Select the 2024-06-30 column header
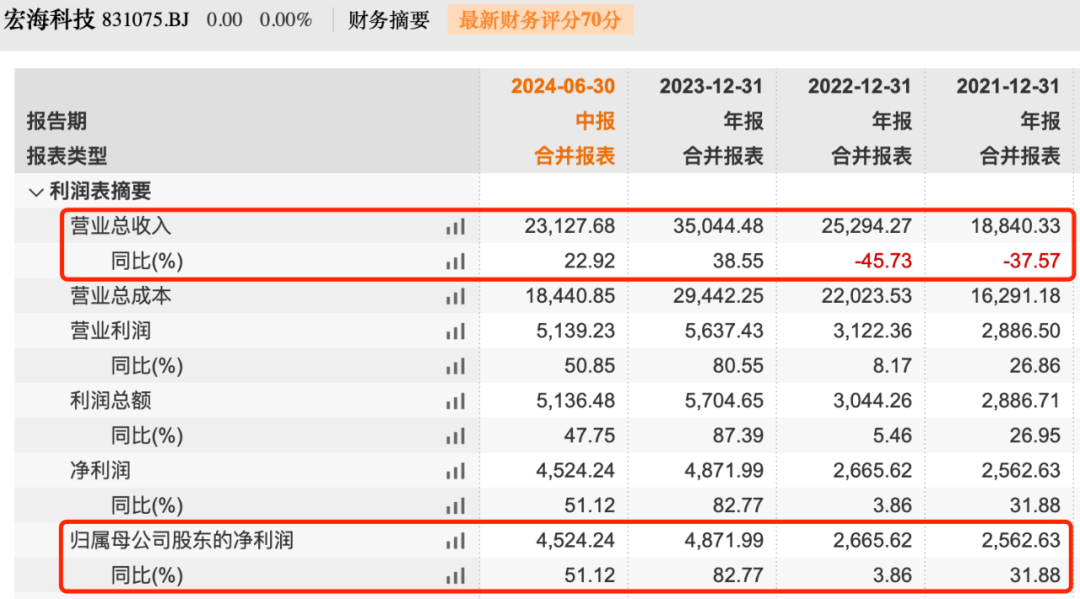Screen dimensions: 1080x599 click(563, 86)
